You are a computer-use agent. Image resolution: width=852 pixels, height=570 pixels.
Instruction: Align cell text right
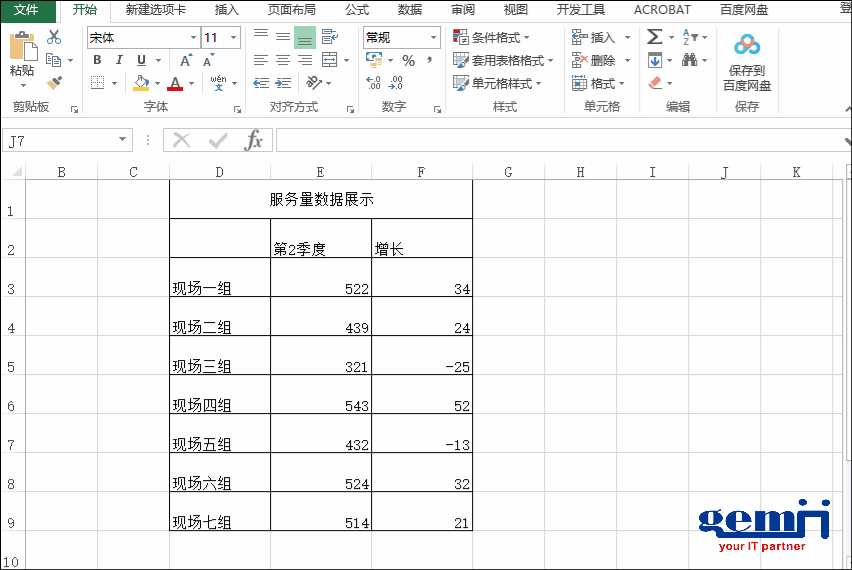pos(305,60)
